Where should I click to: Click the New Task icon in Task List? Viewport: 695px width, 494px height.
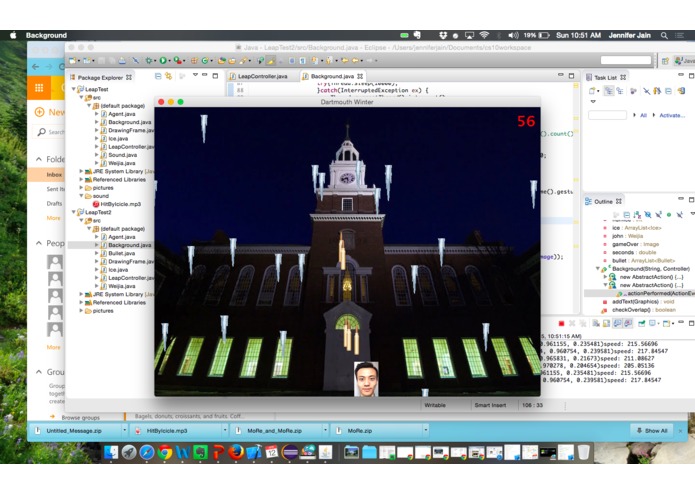(592, 91)
